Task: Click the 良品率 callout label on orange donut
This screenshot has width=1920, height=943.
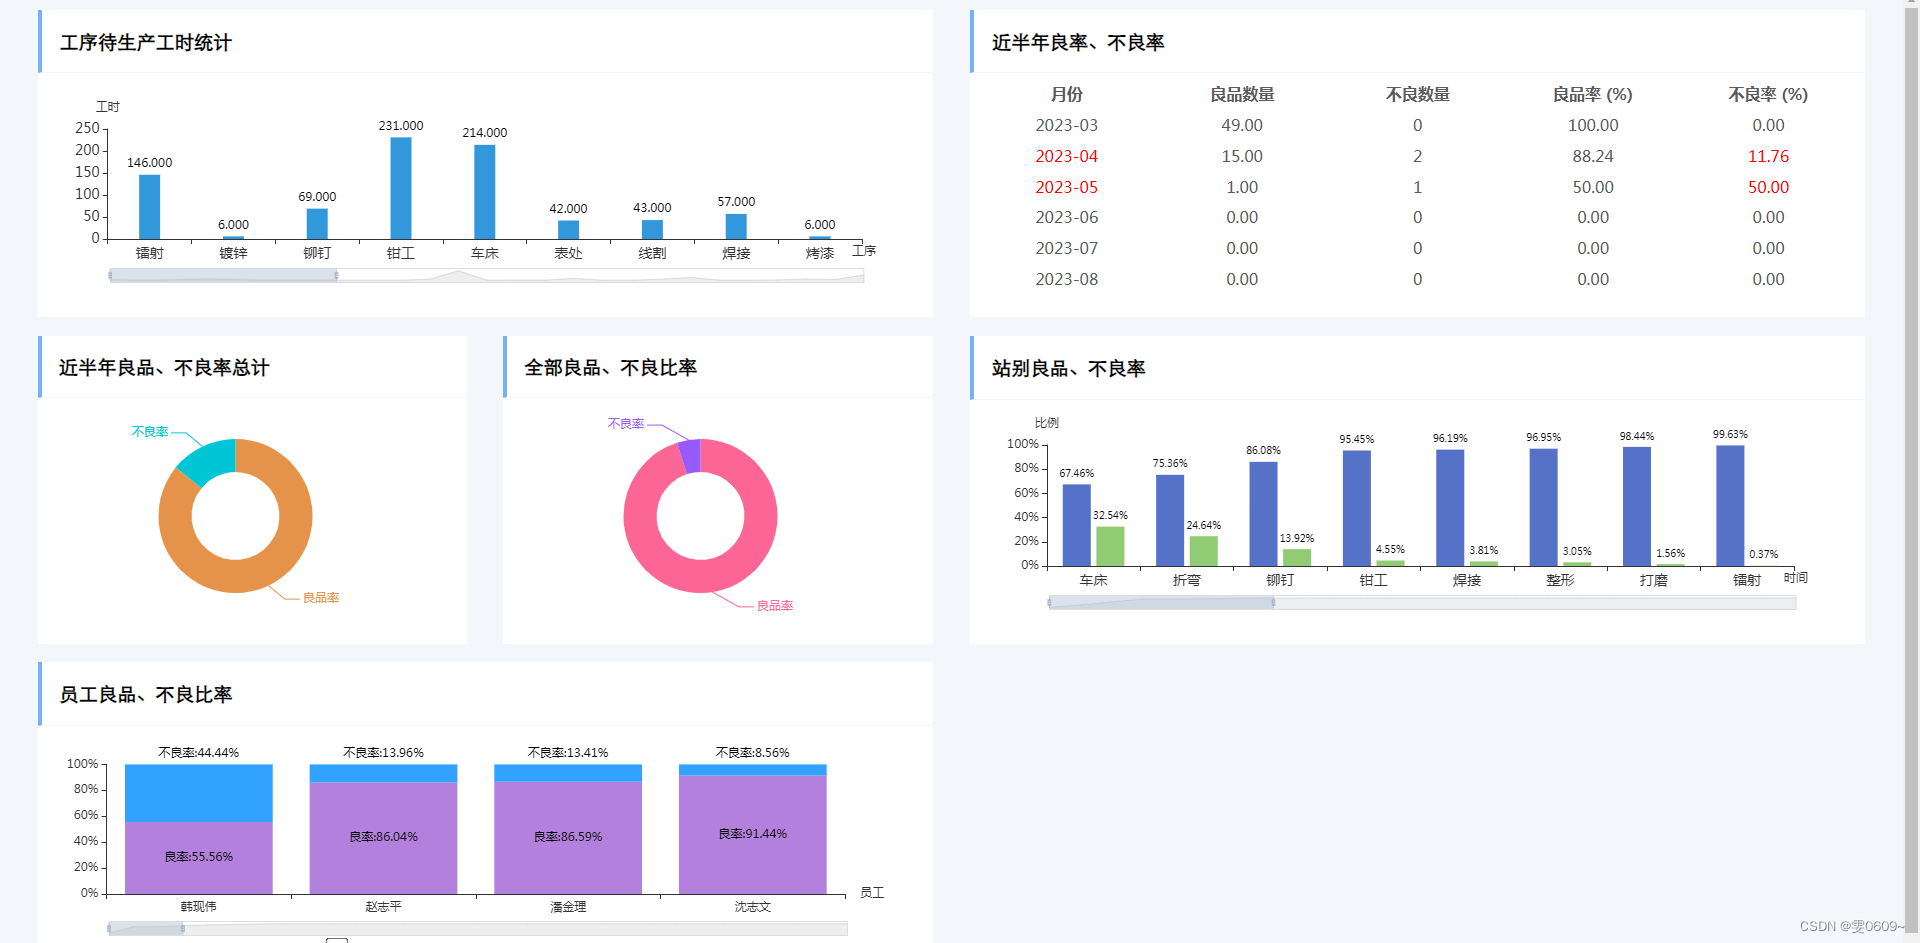Action: (x=322, y=597)
